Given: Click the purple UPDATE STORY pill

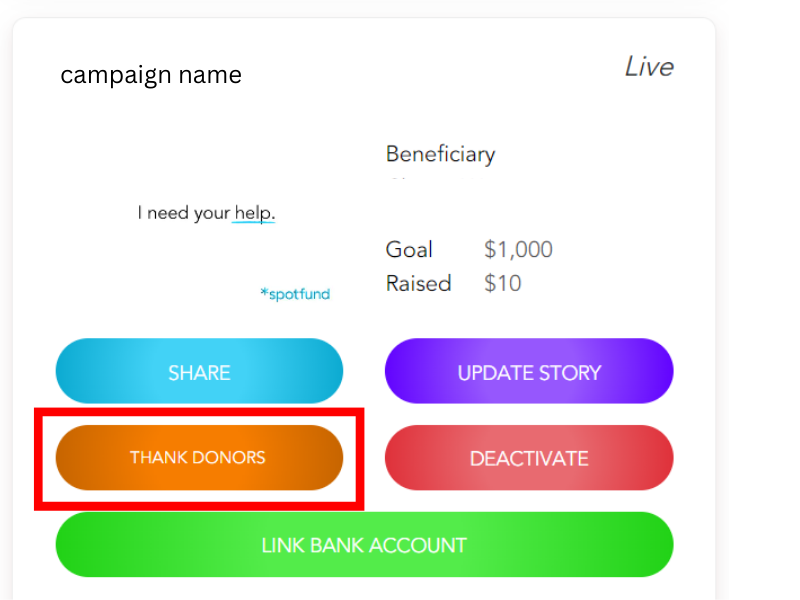Looking at the screenshot, I should [529, 371].
